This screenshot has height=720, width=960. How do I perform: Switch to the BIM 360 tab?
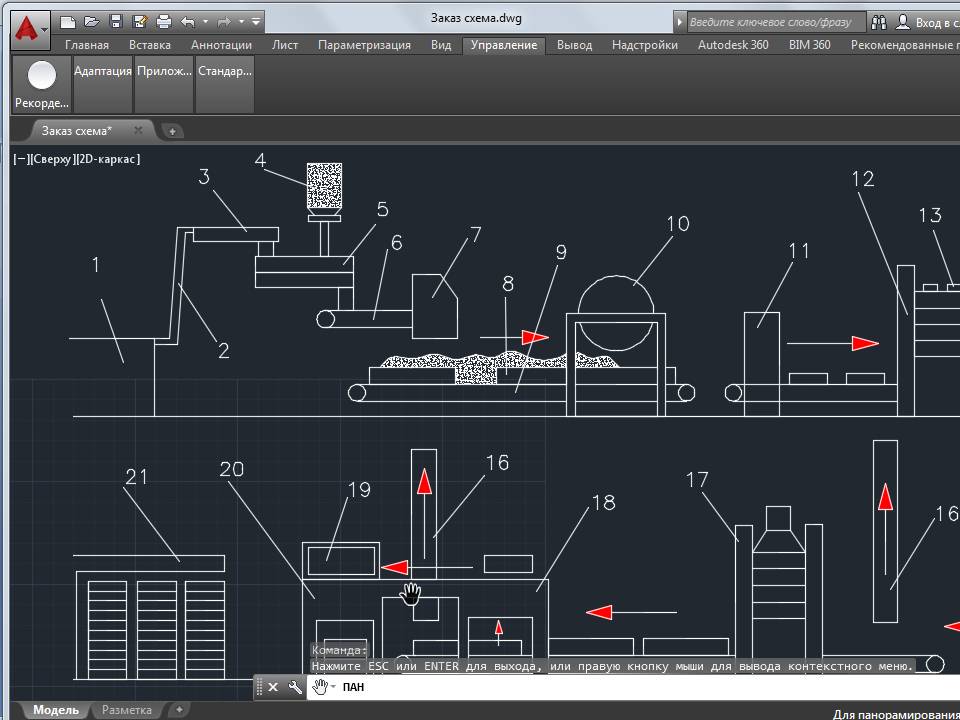809,45
